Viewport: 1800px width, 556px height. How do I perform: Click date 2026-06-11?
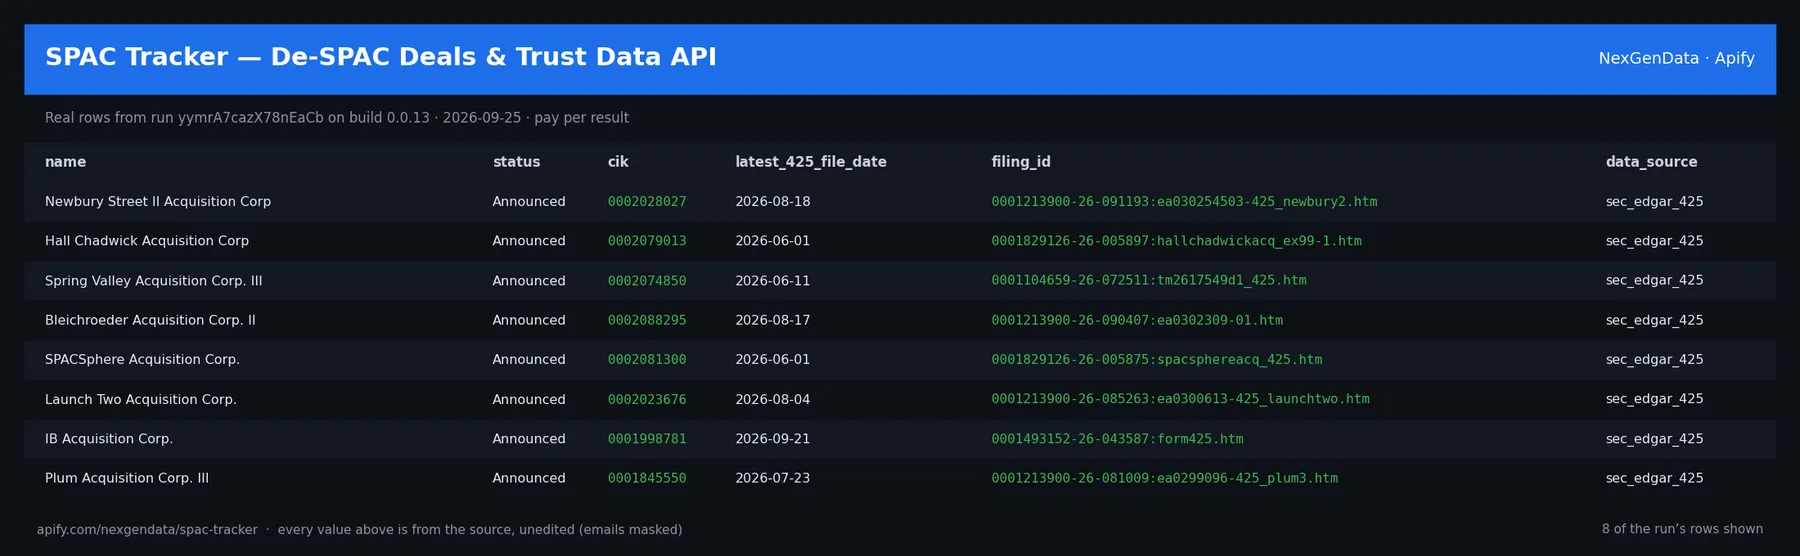tap(773, 281)
